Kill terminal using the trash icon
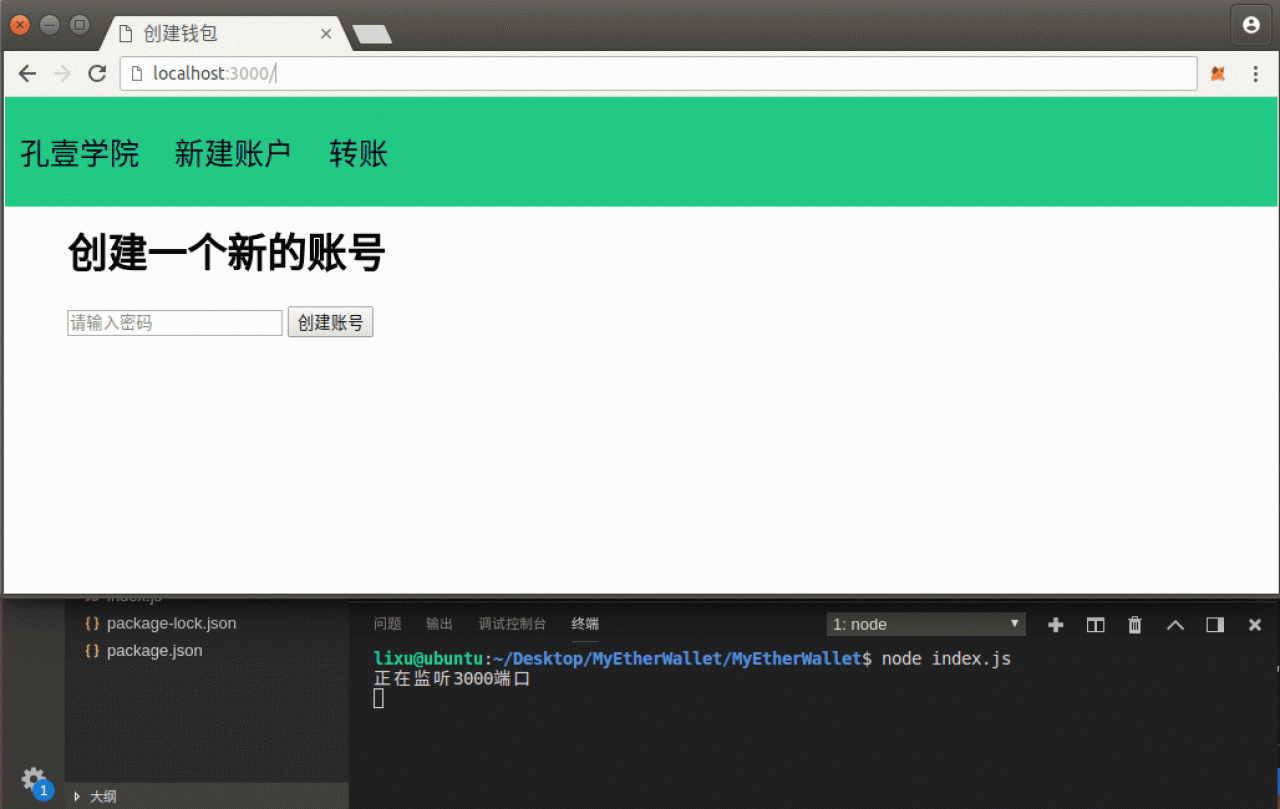The image size is (1280, 809). pos(1135,625)
